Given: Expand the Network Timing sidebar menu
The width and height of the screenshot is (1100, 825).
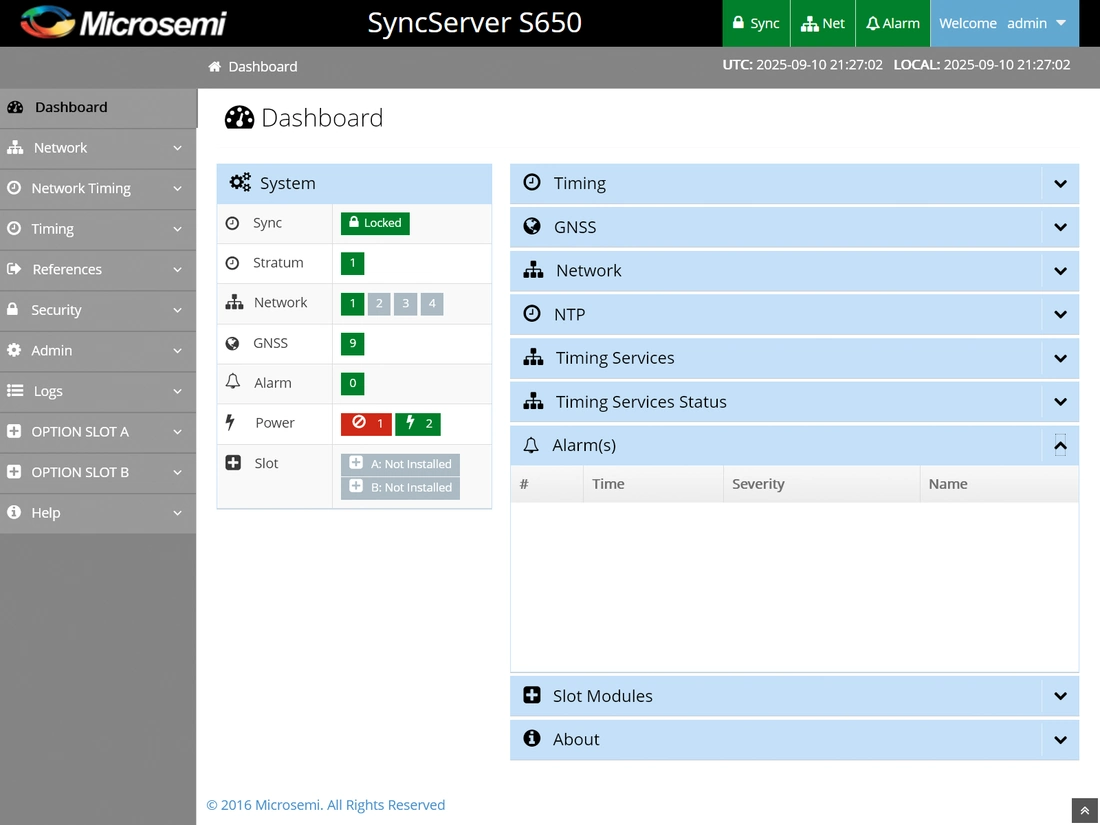Looking at the screenshot, I should (98, 188).
